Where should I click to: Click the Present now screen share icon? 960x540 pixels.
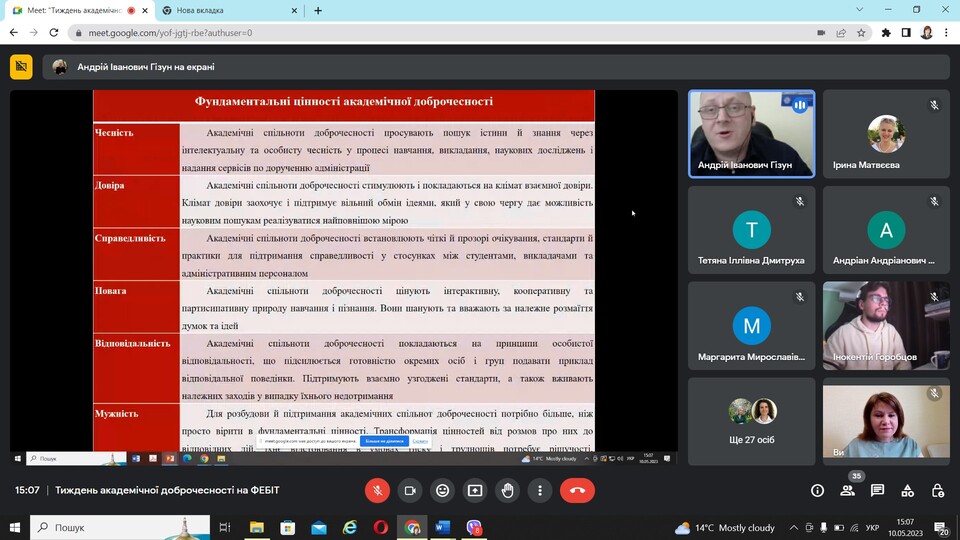point(475,490)
